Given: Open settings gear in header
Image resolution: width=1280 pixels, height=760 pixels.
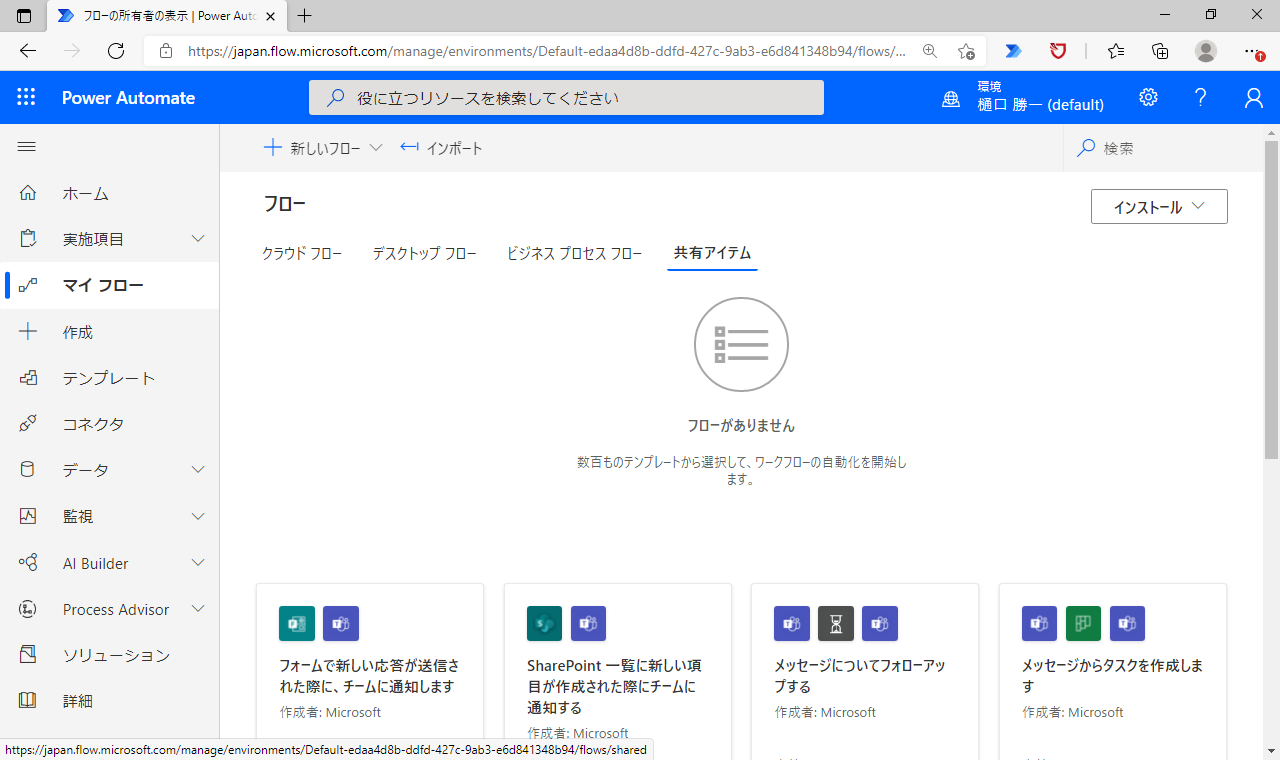Looking at the screenshot, I should pyautogui.click(x=1148, y=97).
